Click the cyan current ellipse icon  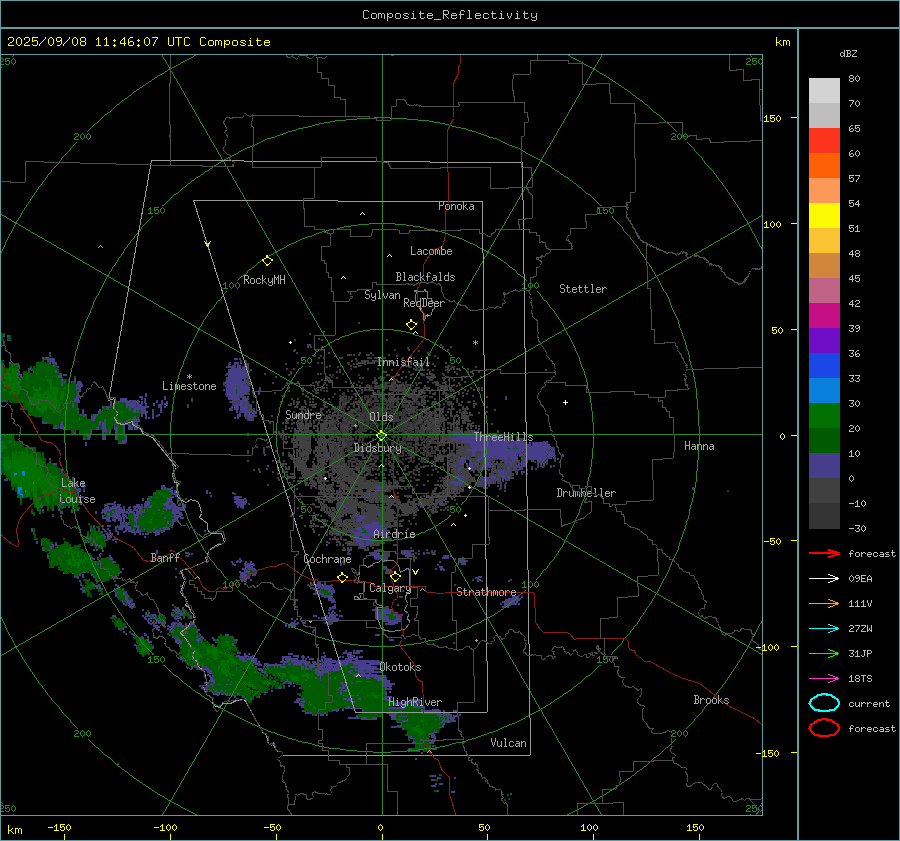(824, 703)
